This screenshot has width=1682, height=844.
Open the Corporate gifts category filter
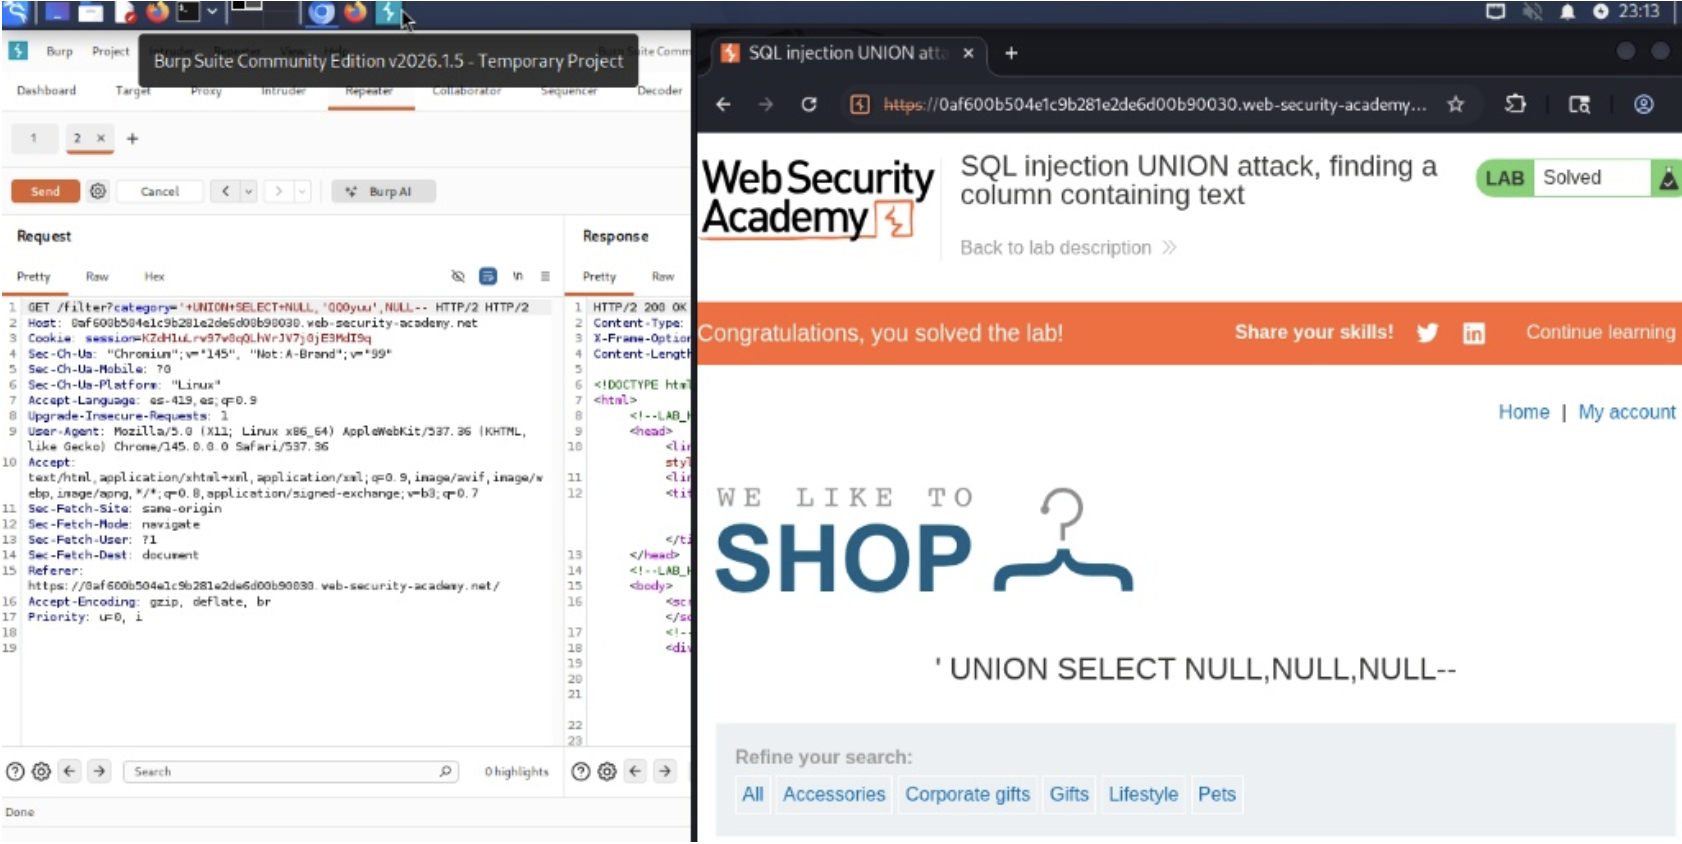pyautogui.click(x=967, y=794)
